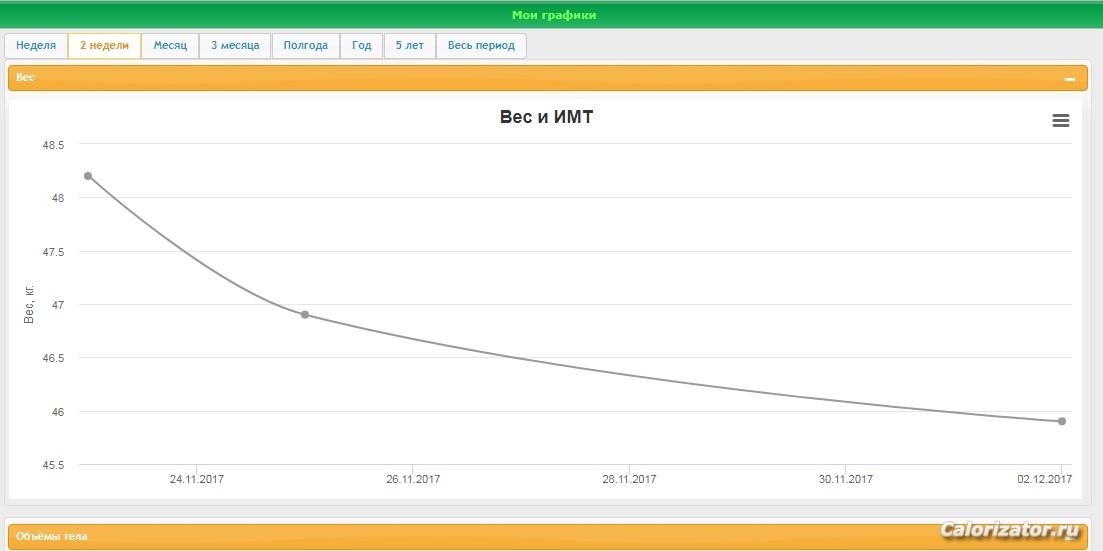Switch to the Месяц tab
1103x551 pixels.
pyautogui.click(x=170, y=46)
